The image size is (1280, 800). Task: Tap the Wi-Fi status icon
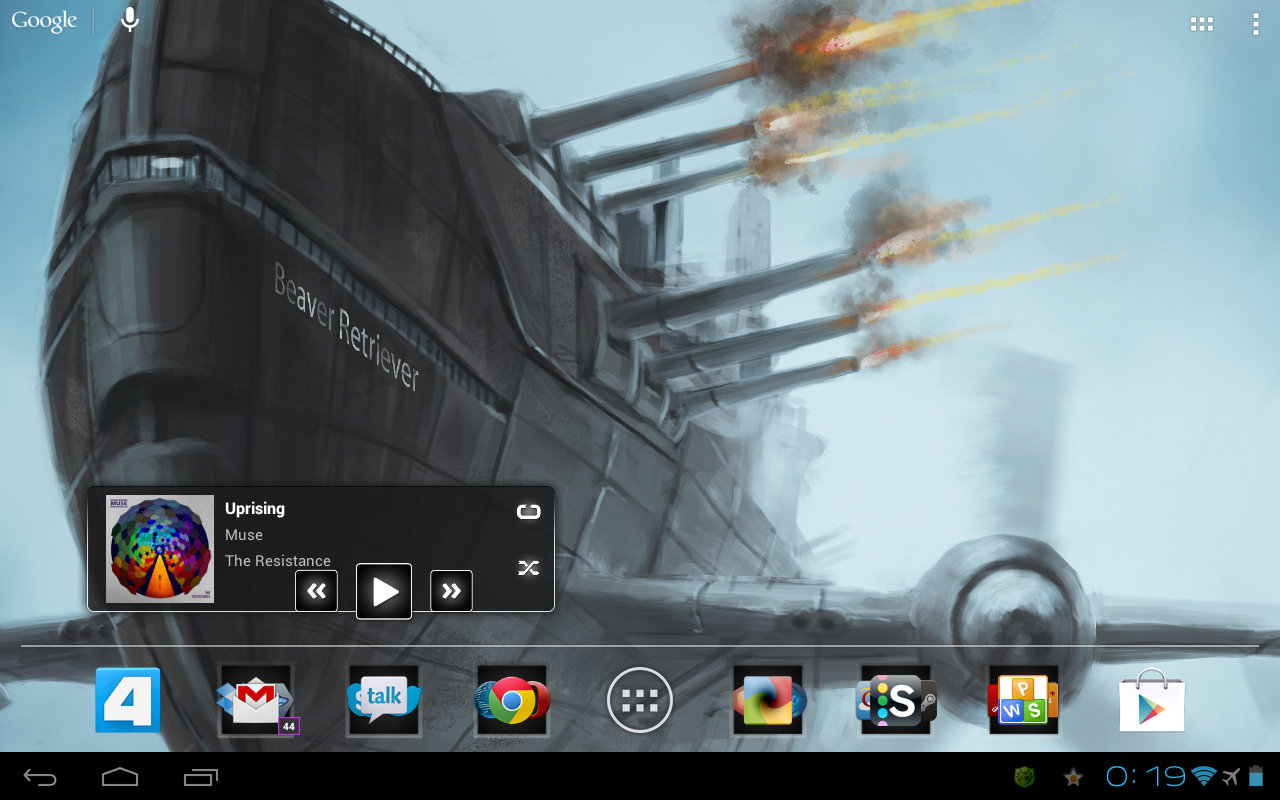pos(1204,776)
